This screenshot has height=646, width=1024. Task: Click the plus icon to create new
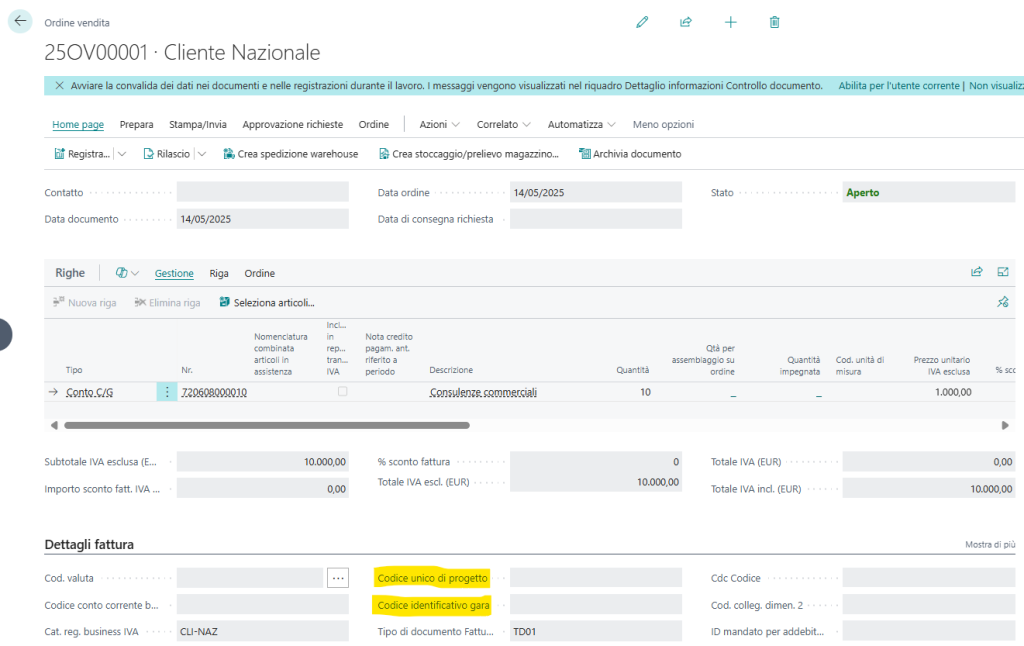pos(730,22)
